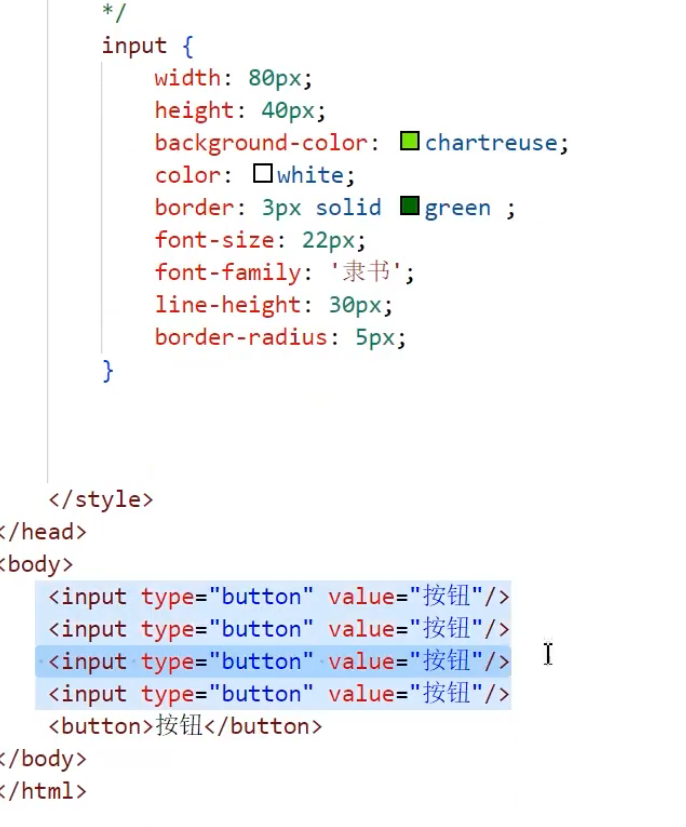Screen dimensions: 686x827
Task: Click the '*/' comment end marker
Action: [114, 13]
